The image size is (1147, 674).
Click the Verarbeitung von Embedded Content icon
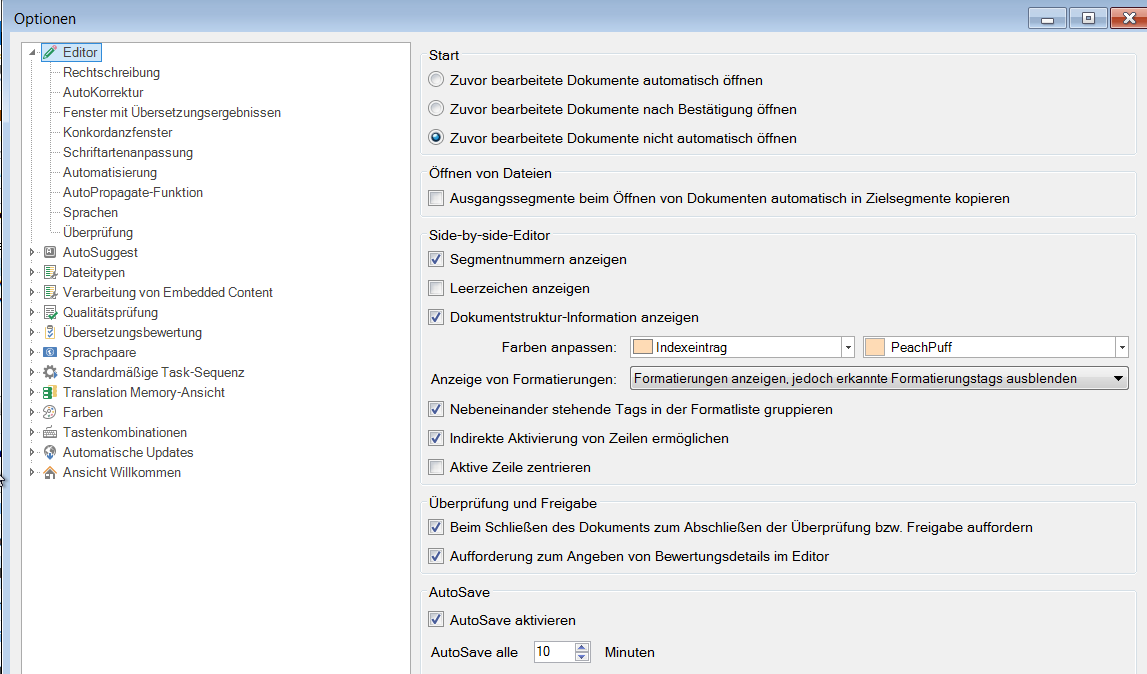click(x=50, y=292)
